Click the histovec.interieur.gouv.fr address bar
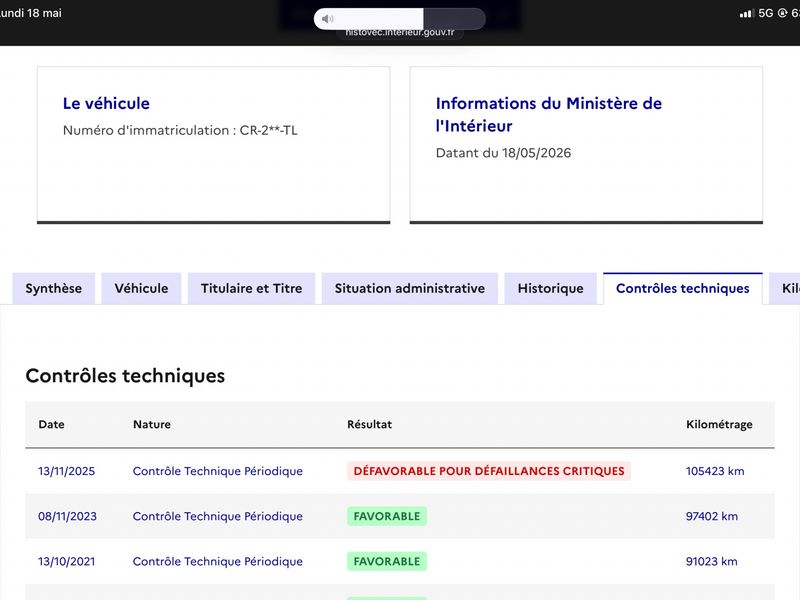This screenshot has height=600, width=800. click(399, 32)
